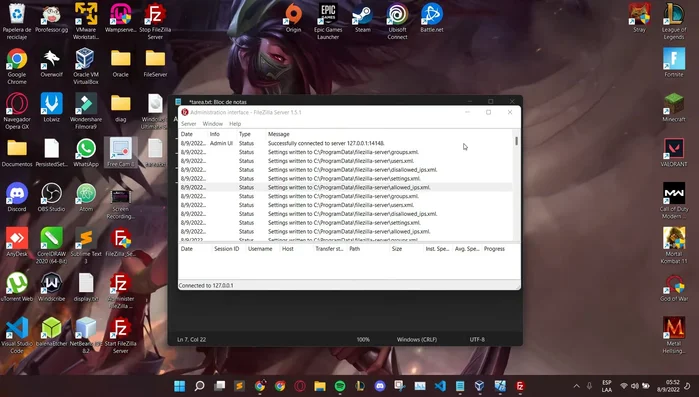Open Wampserver desktop shortcut
Viewport: 699px width, 397px height.
(x=120, y=18)
